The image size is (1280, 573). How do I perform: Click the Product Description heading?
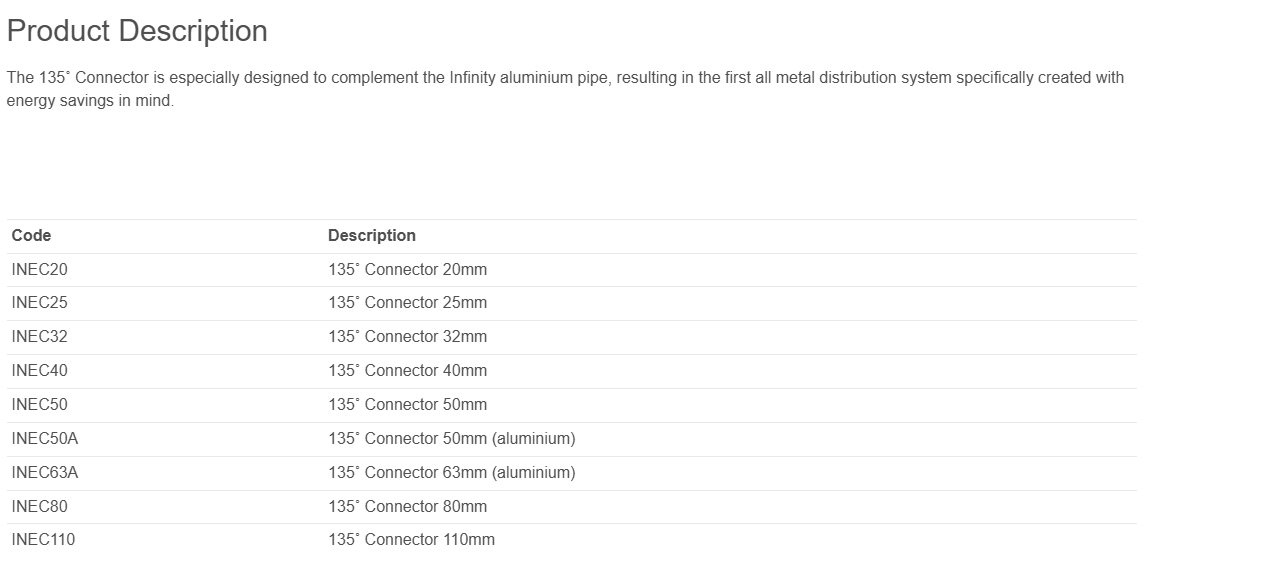(x=137, y=31)
